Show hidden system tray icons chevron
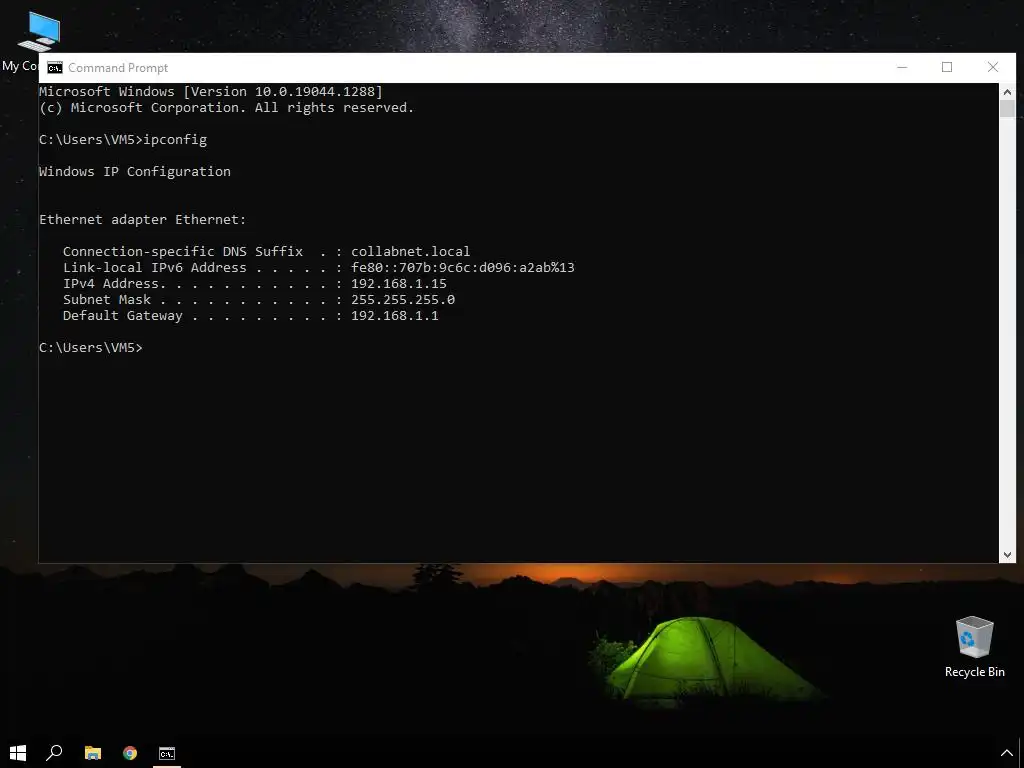The height and width of the screenshot is (768, 1024). (1006, 753)
